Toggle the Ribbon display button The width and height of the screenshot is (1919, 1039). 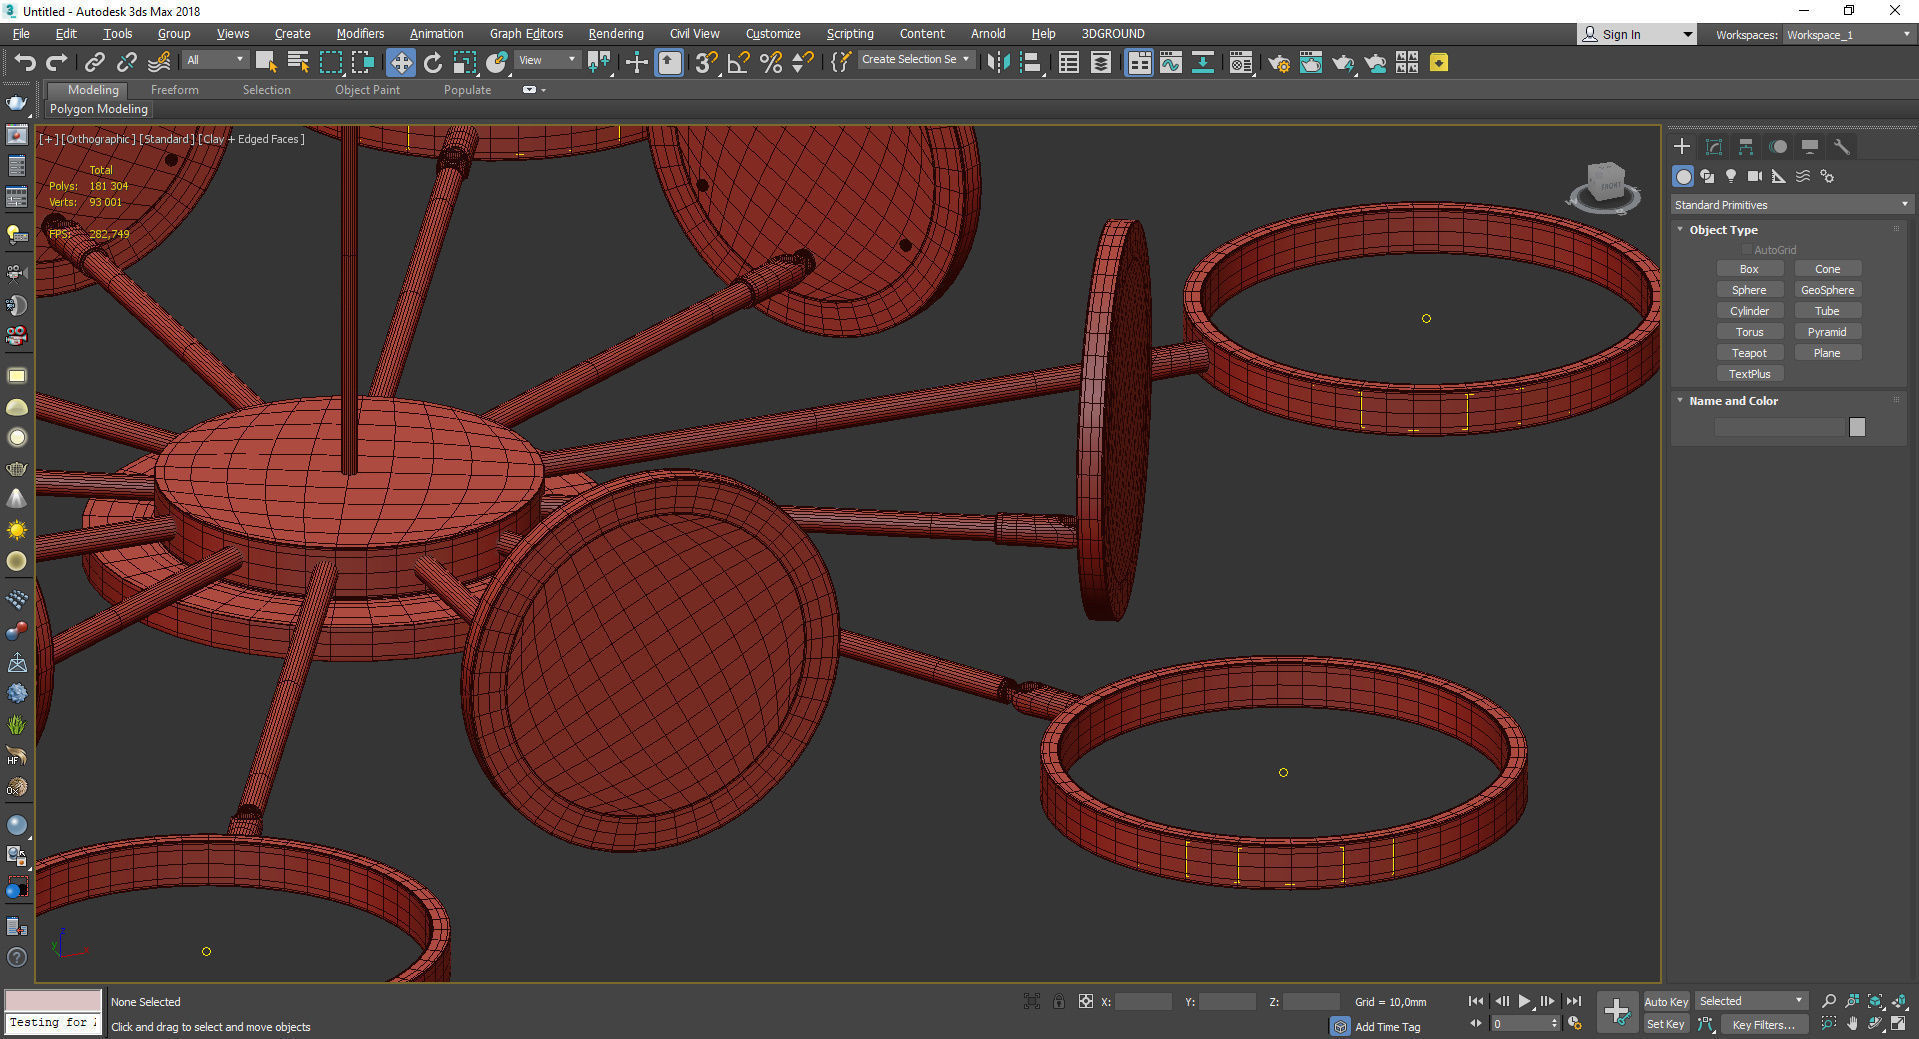pos(1139,63)
